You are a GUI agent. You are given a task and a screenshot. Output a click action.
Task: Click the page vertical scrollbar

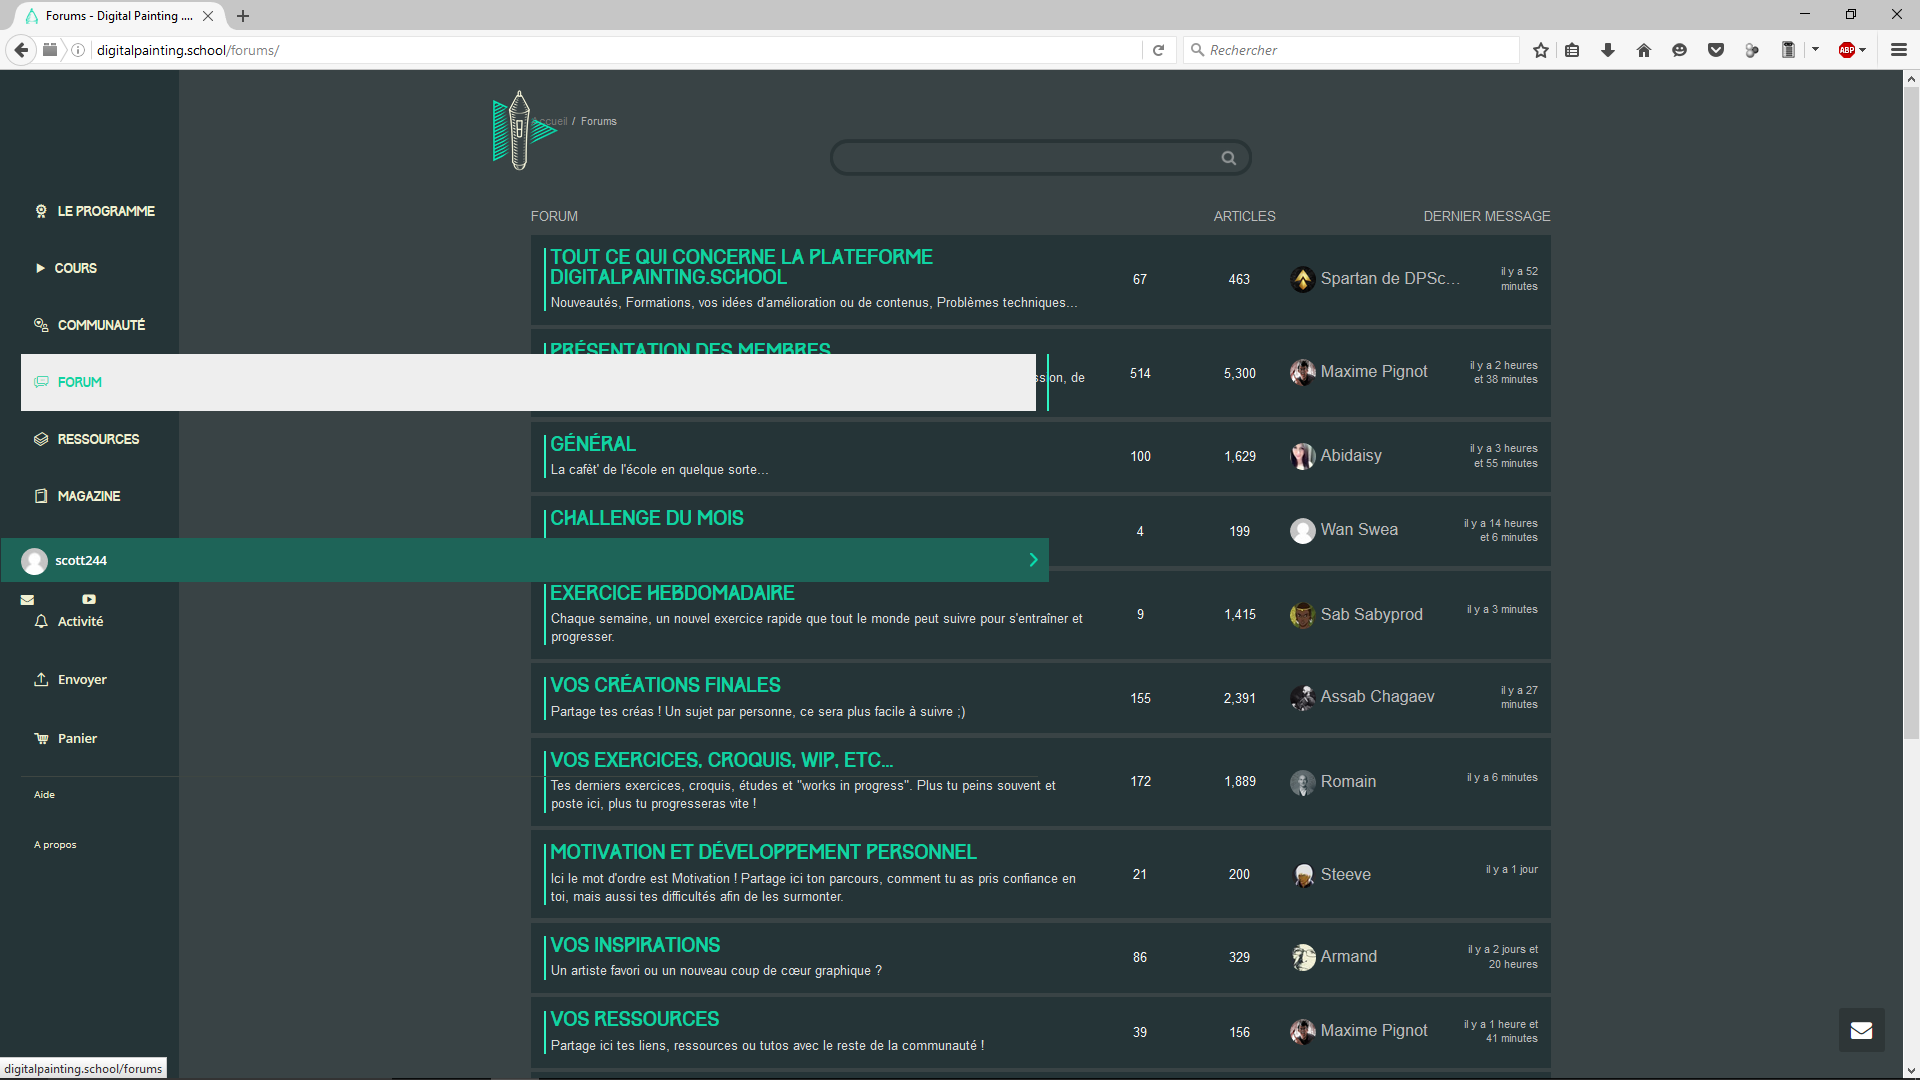tap(1911, 400)
